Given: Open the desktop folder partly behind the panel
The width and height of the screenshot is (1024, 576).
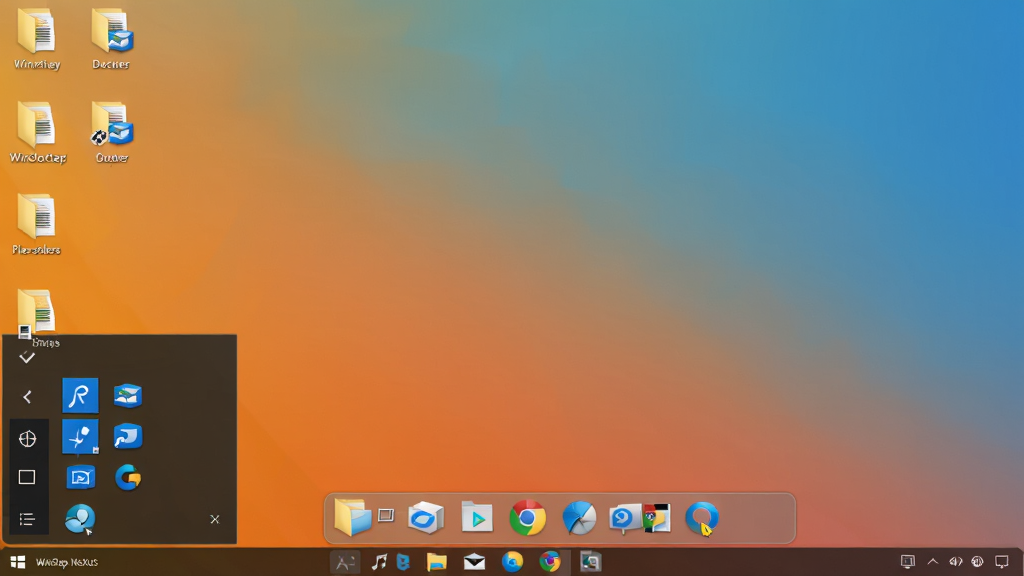Looking at the screenshot, I should (37, 313).
